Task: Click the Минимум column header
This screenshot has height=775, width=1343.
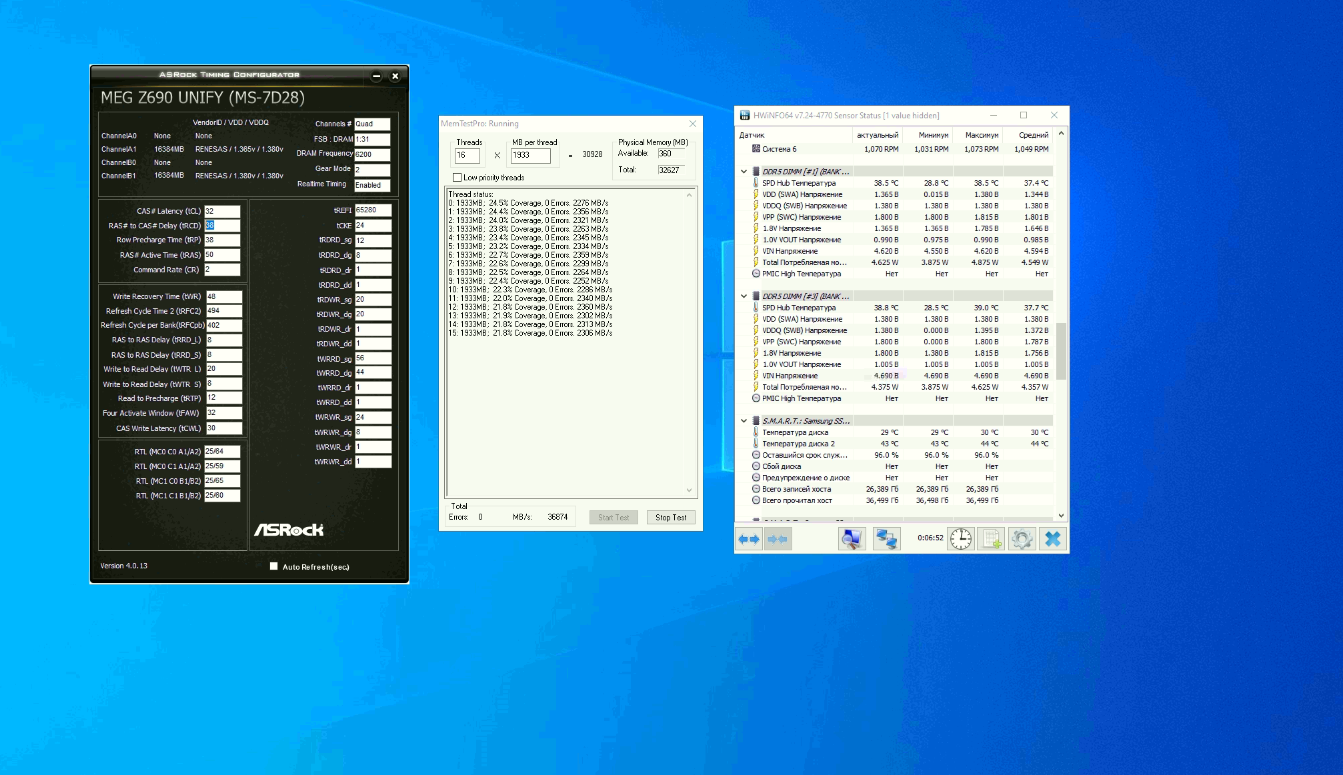Action: click(x=927, y=134)
